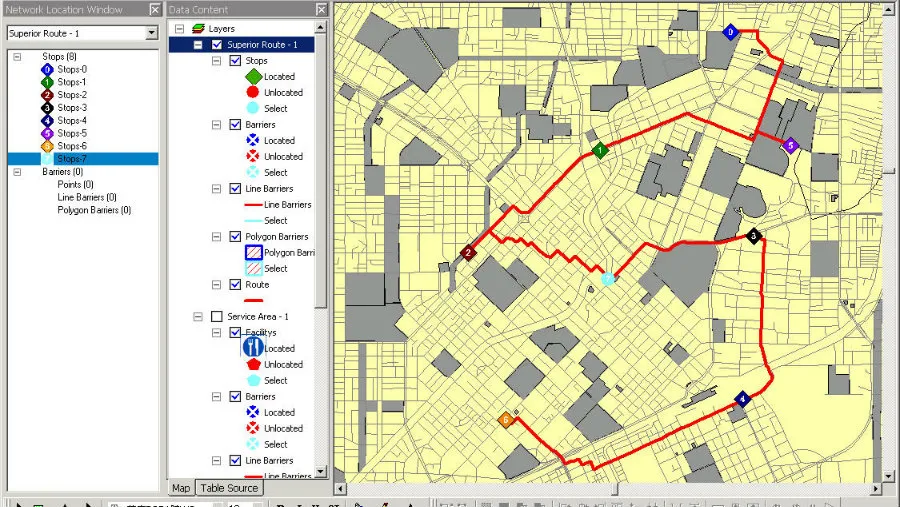Collapse the Service Area - 1 layer group

tap(199, 317)
